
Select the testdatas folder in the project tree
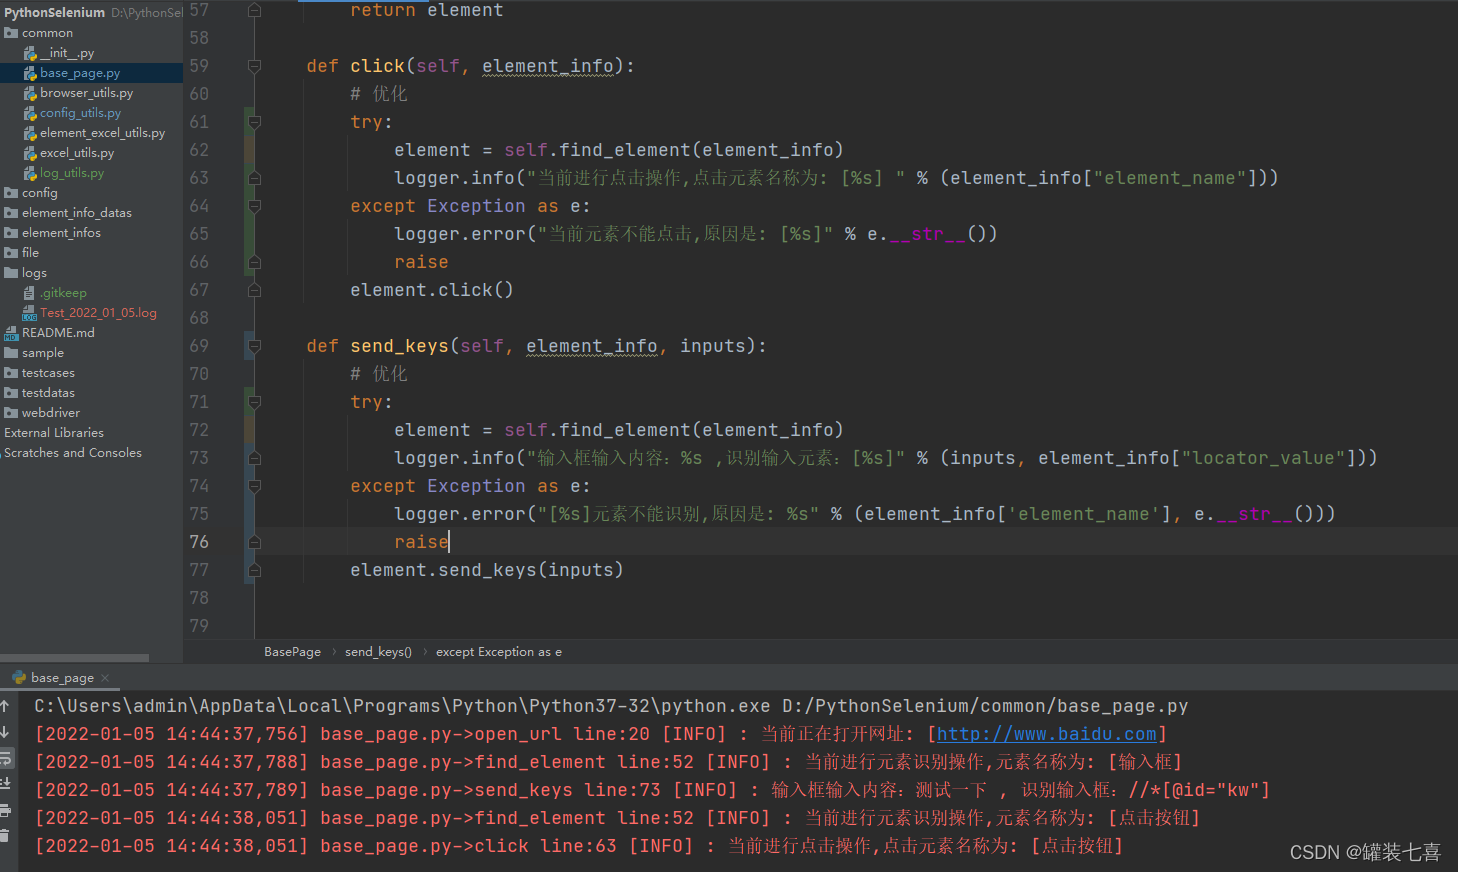coord(48,393)
